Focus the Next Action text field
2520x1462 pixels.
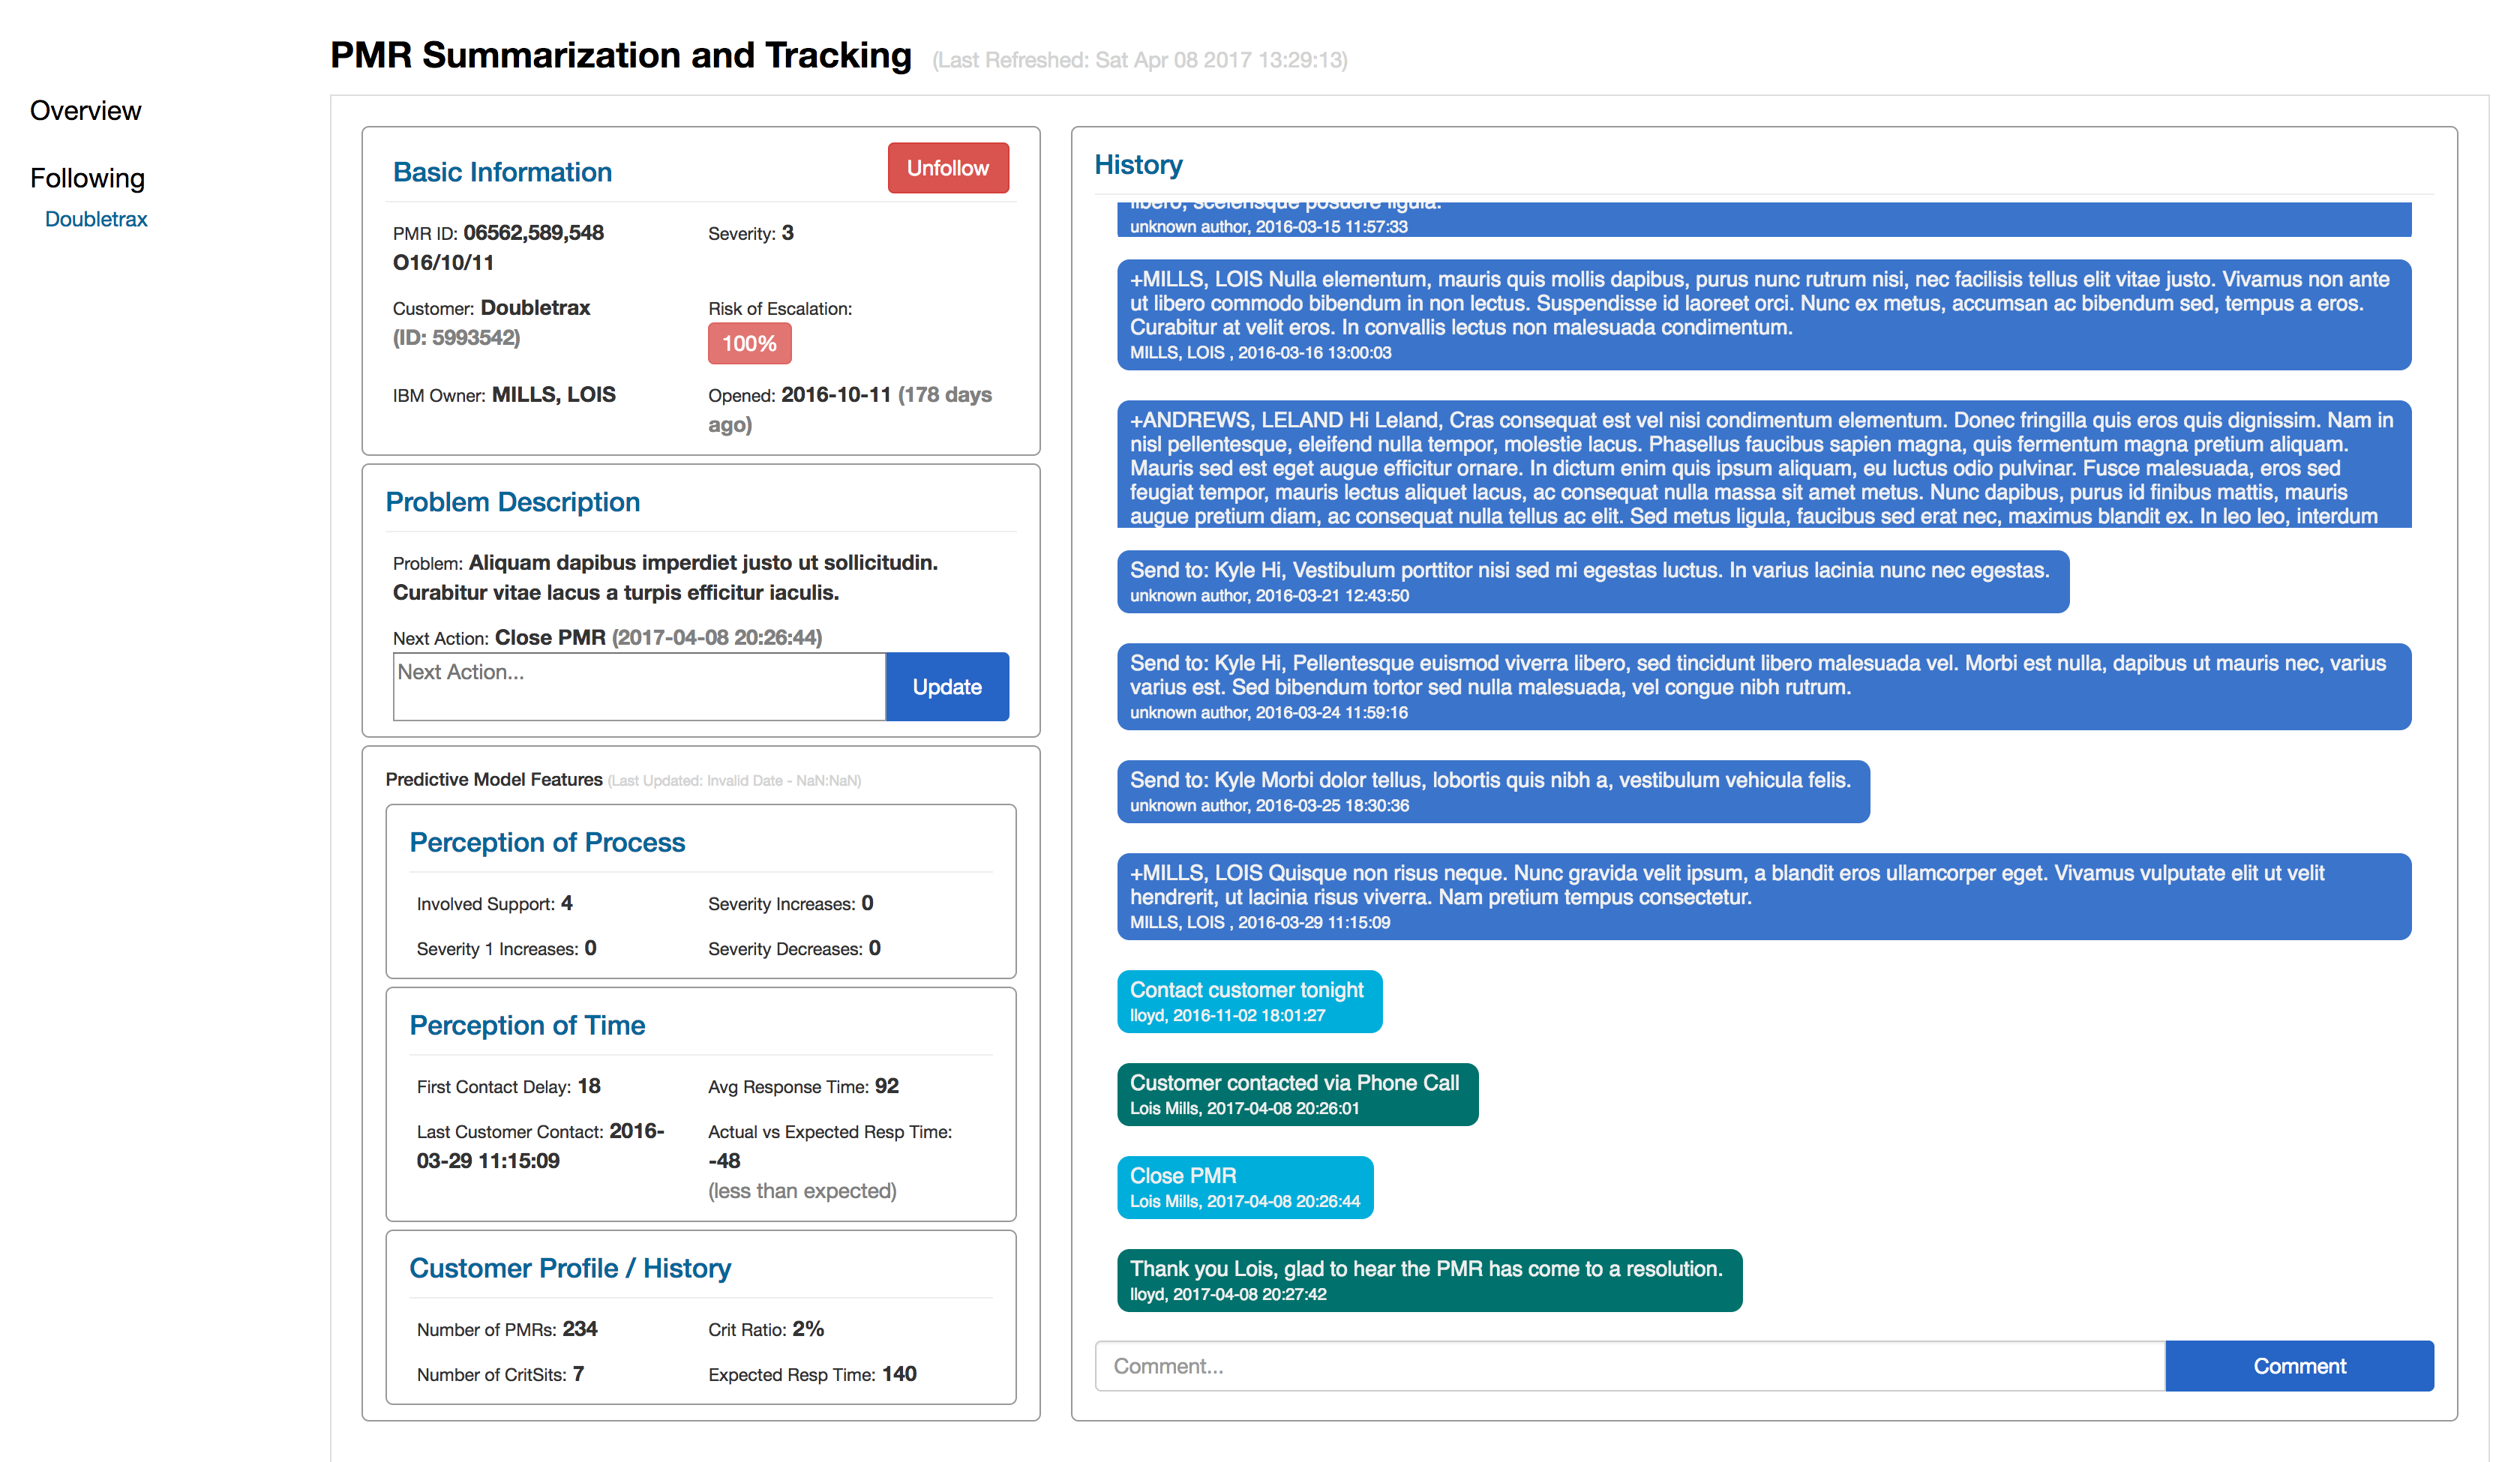(x=639, y=686)
